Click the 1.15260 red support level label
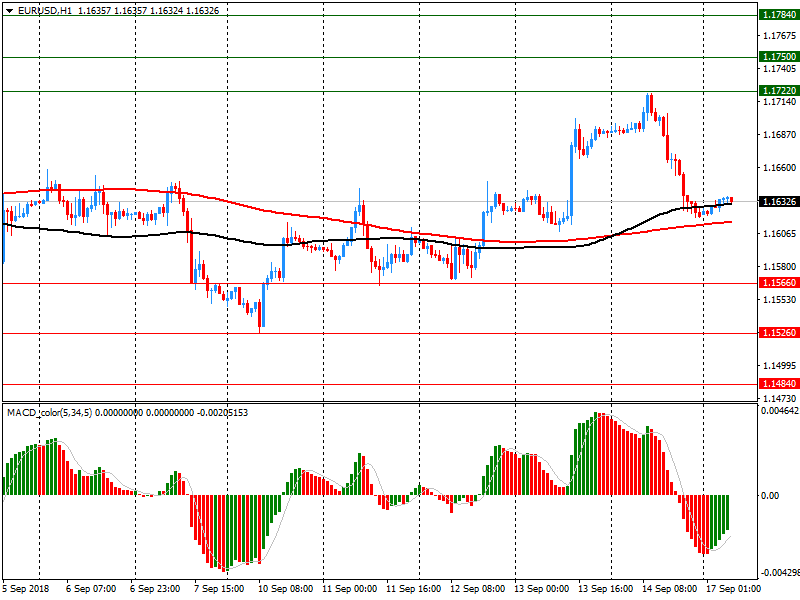 pyautogui.click(x=779, y=333)
